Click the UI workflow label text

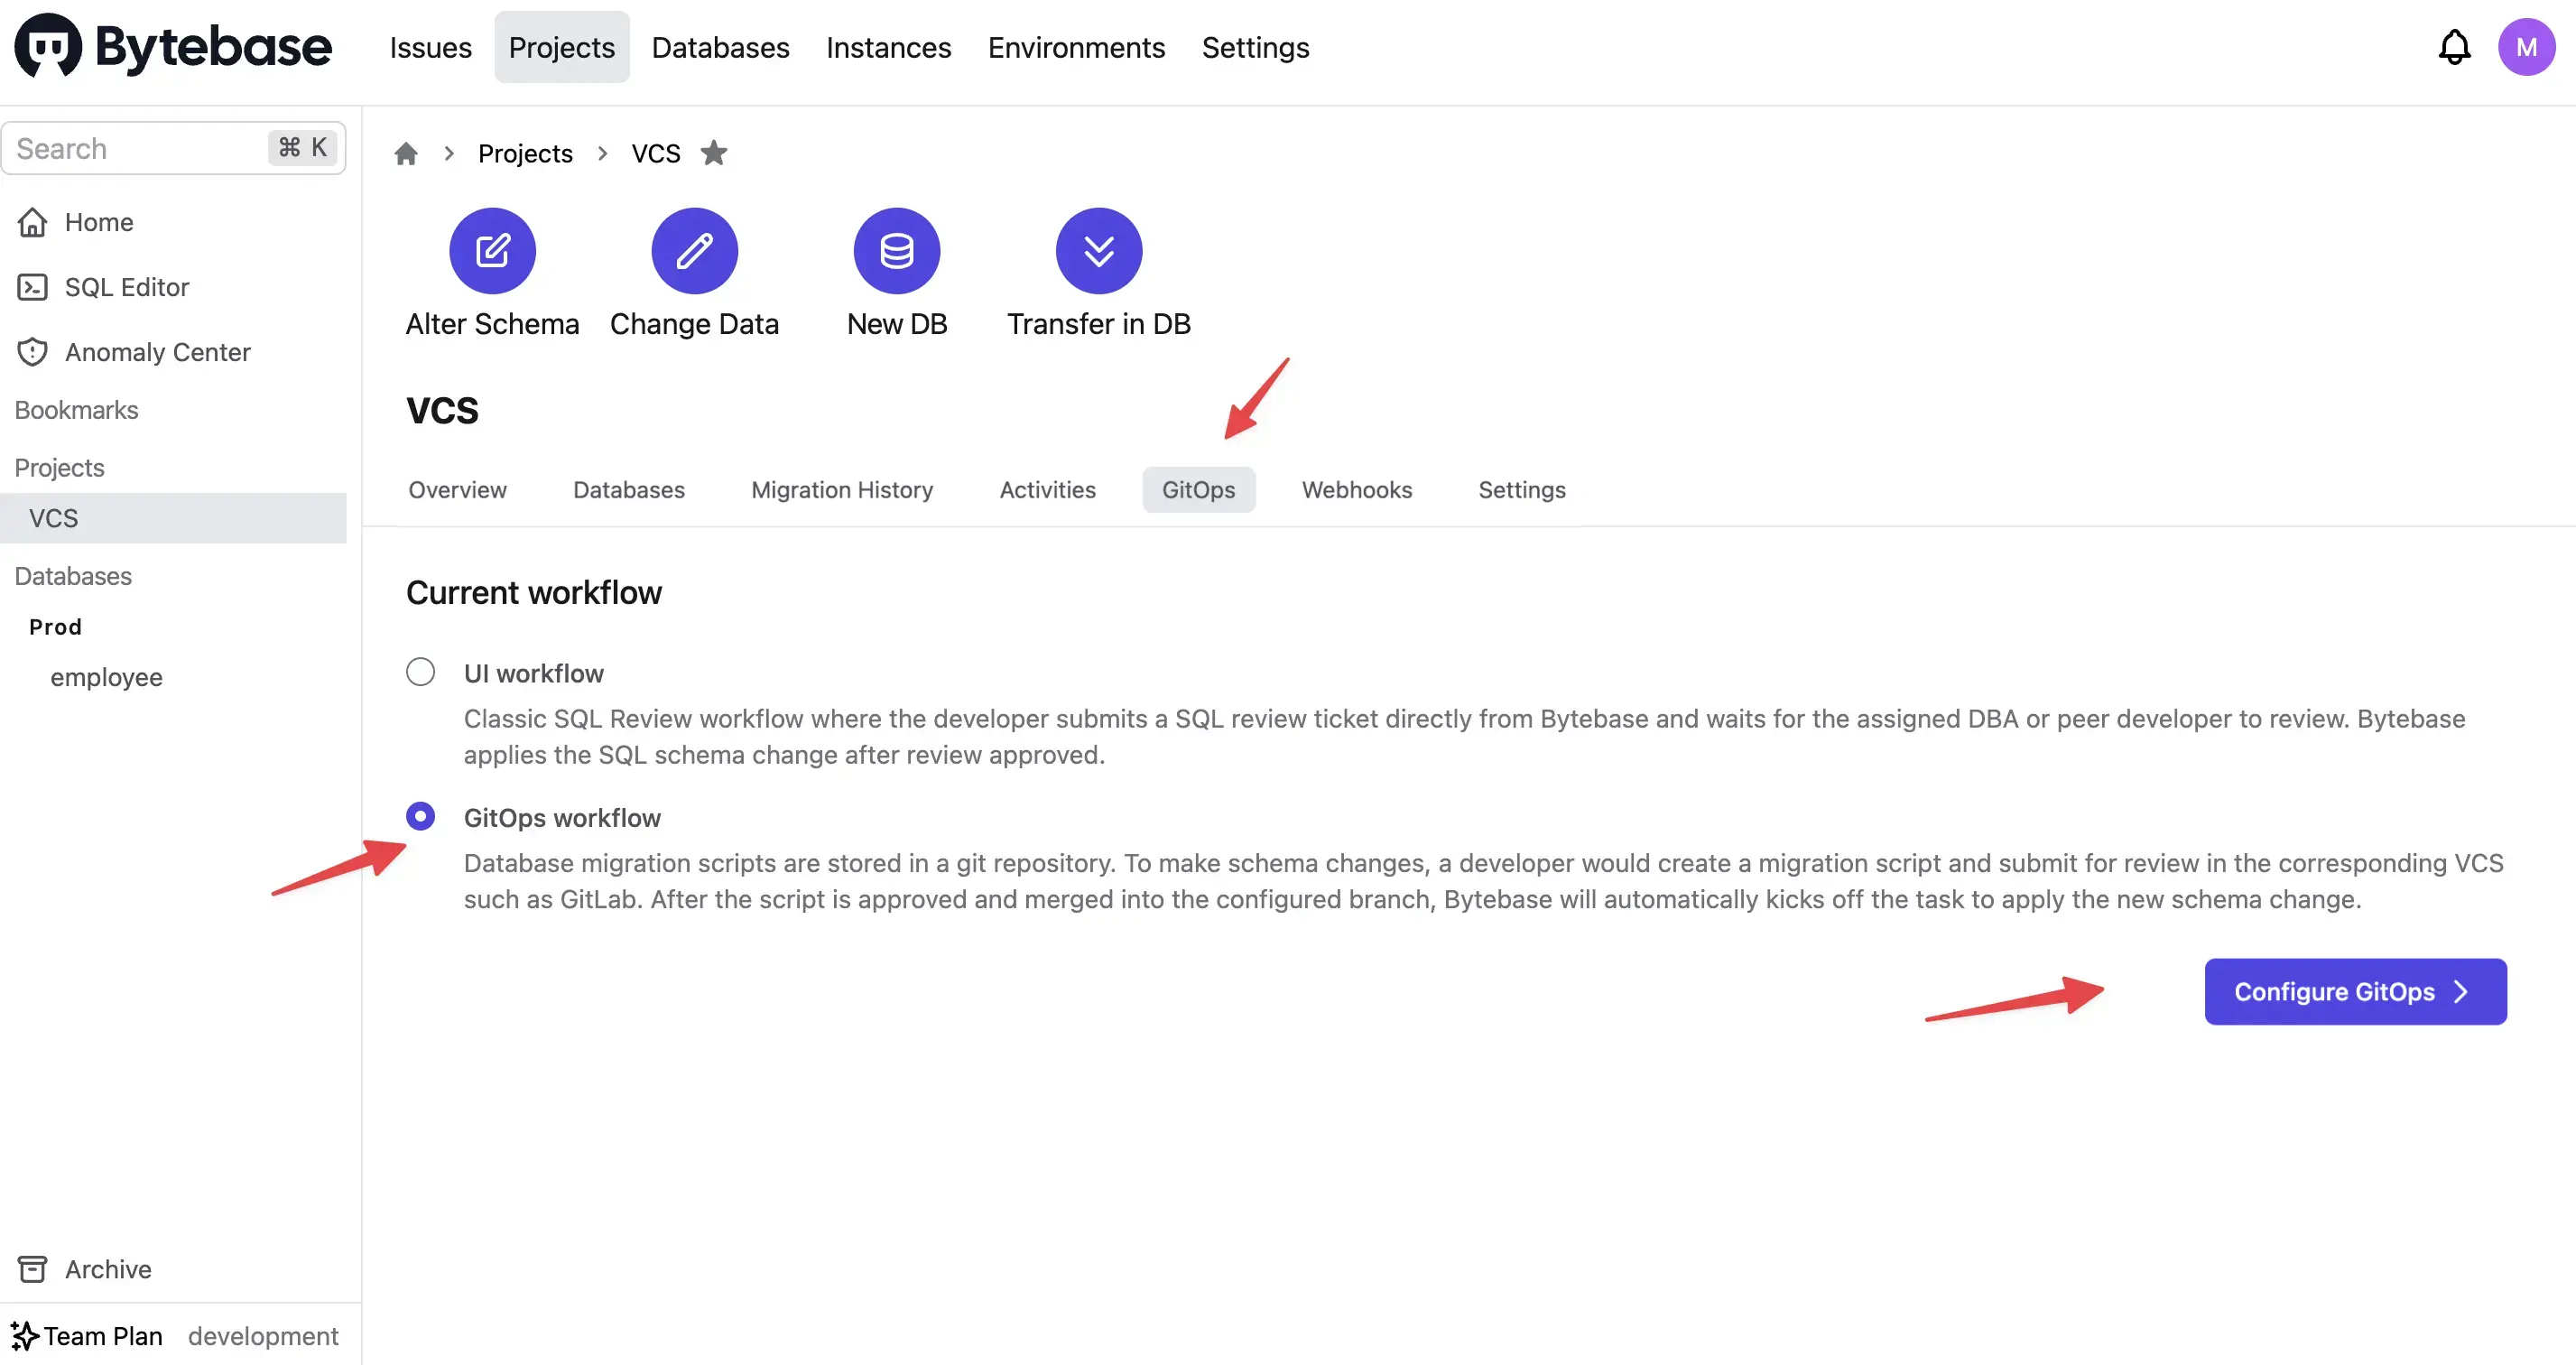533,673
